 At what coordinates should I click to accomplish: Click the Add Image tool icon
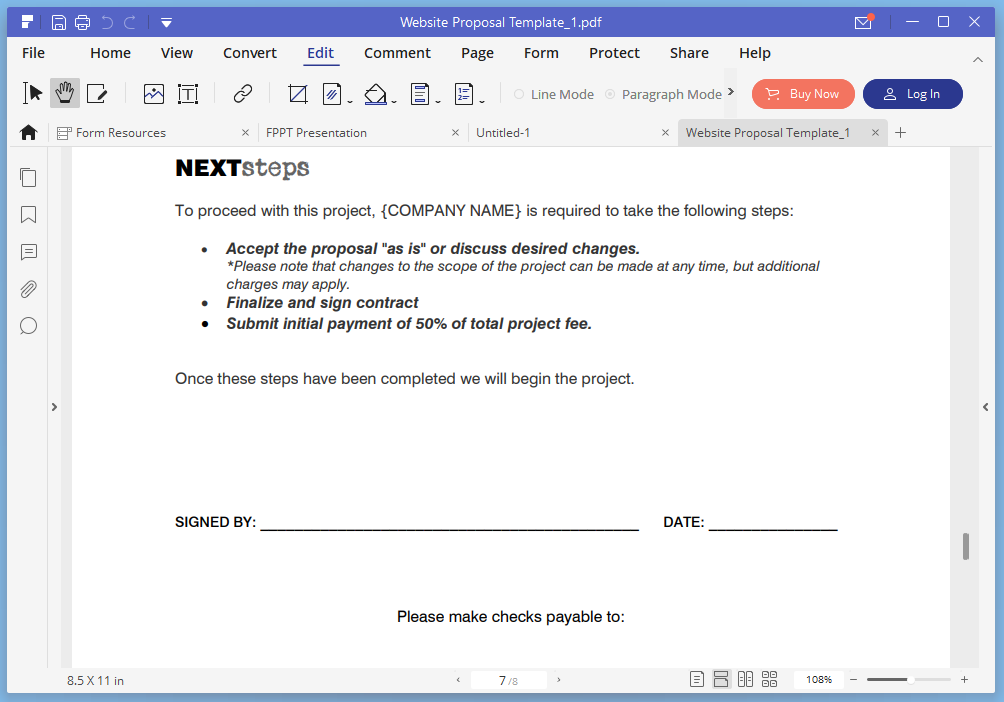coord(153,94)
